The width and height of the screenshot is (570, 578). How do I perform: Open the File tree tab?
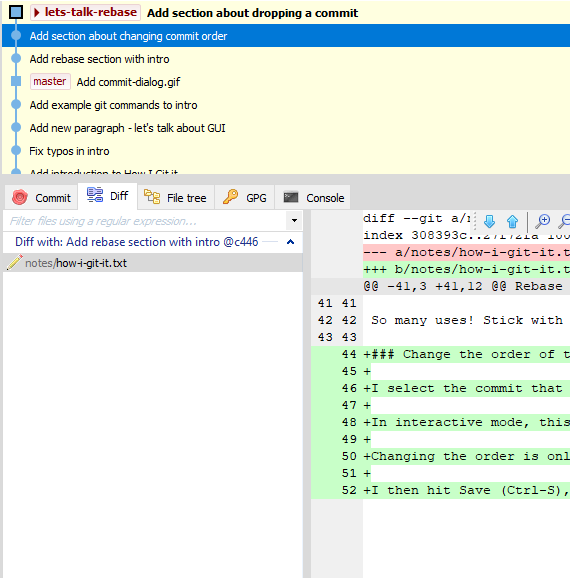175,198
